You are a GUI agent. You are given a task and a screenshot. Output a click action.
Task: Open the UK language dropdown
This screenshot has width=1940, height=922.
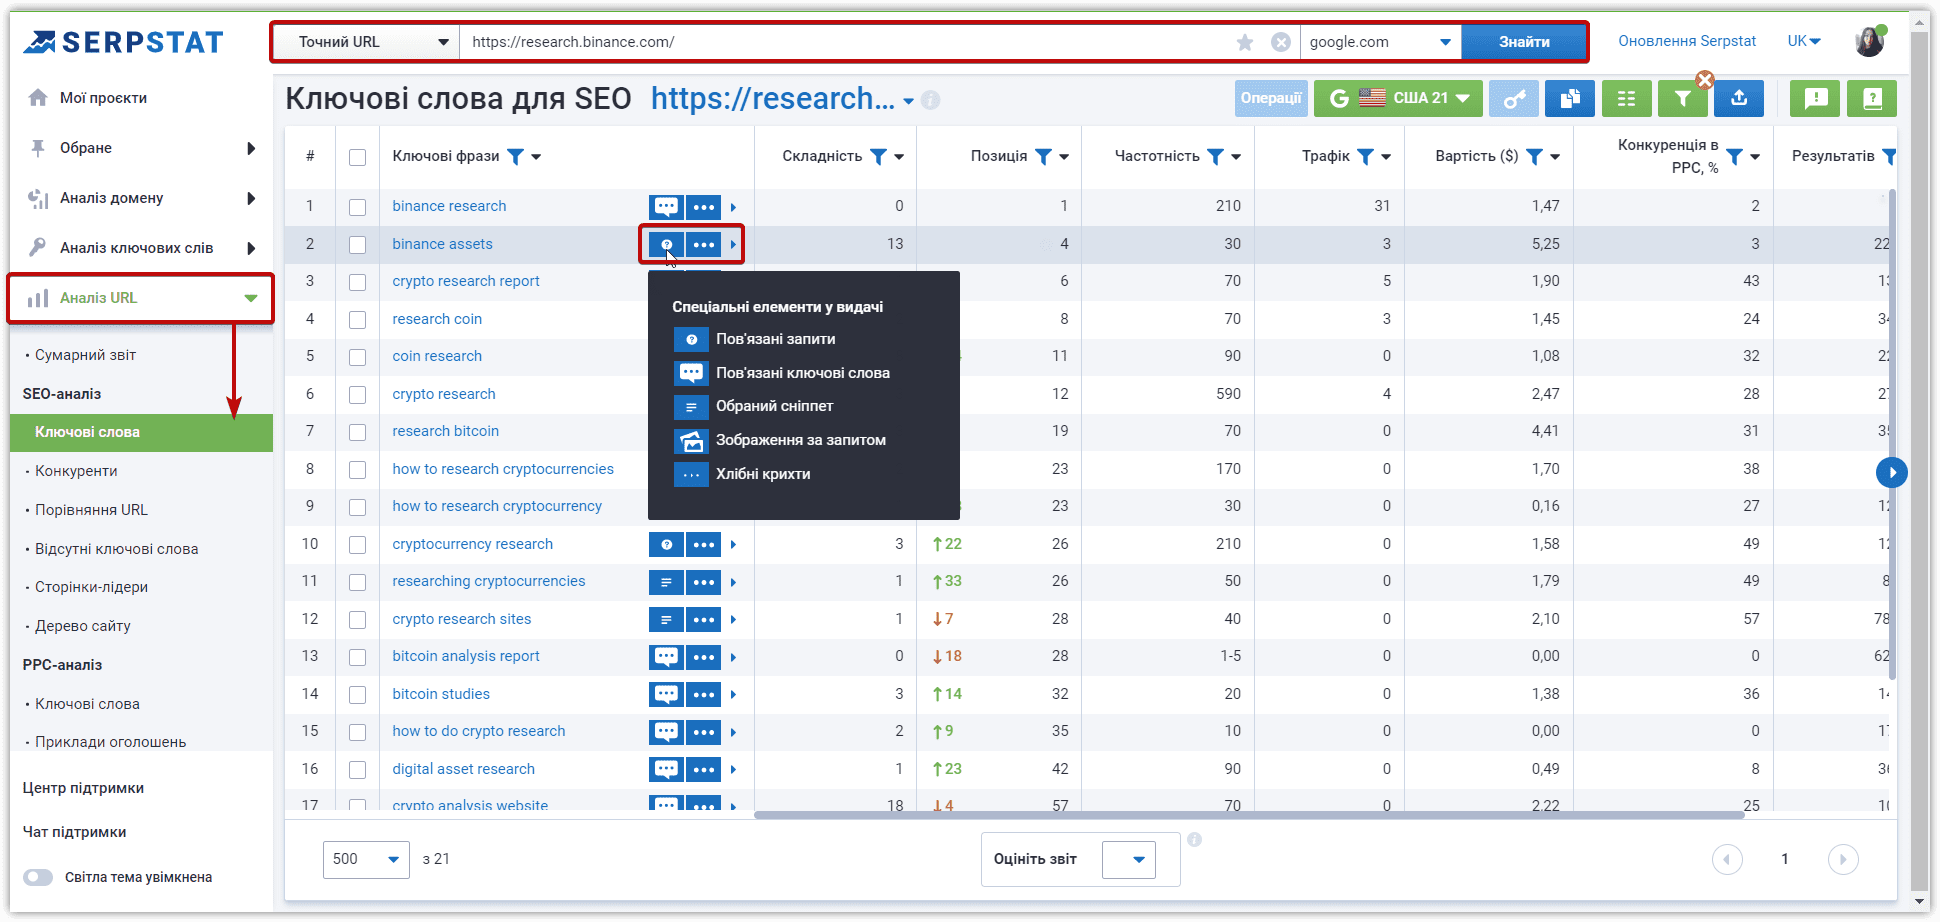(1804, 41)
